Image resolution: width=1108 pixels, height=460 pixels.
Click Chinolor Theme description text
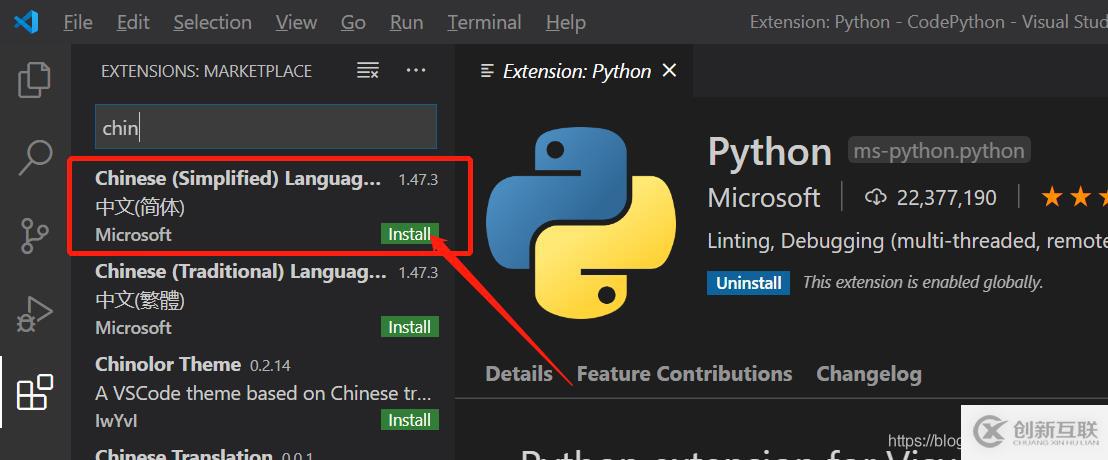click(264, 393)
